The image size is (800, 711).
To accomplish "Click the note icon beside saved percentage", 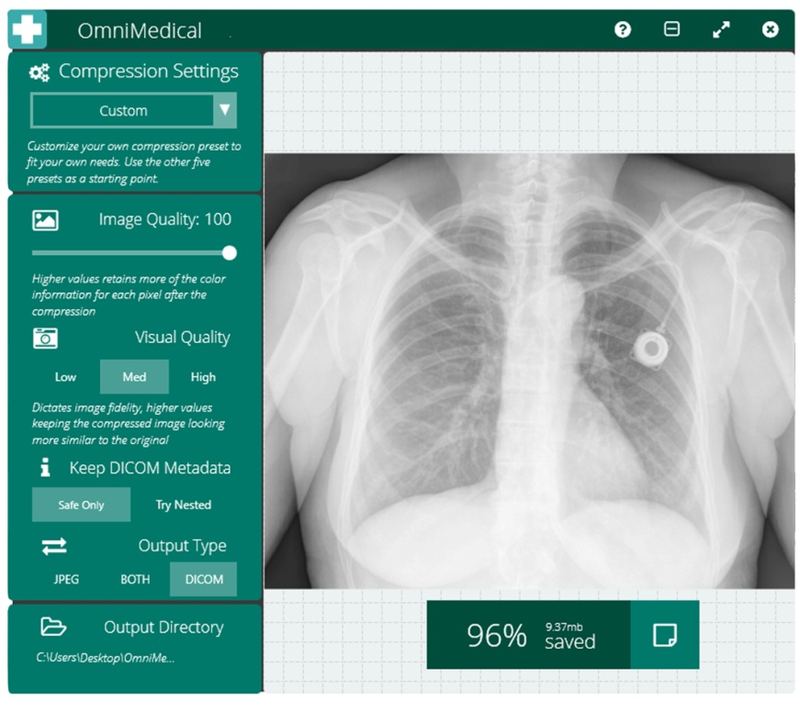I will coord(665,635).
